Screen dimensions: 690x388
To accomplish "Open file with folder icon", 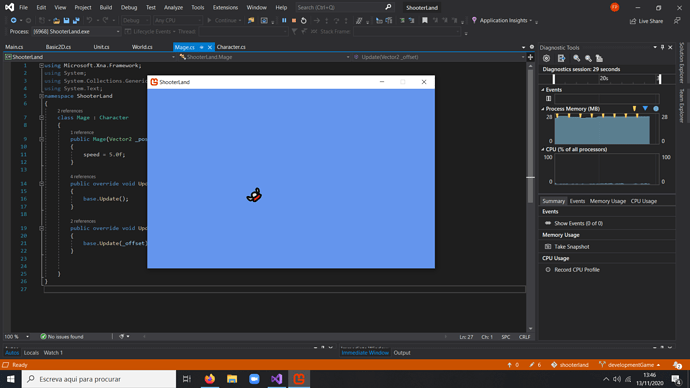I will point(56,20).
